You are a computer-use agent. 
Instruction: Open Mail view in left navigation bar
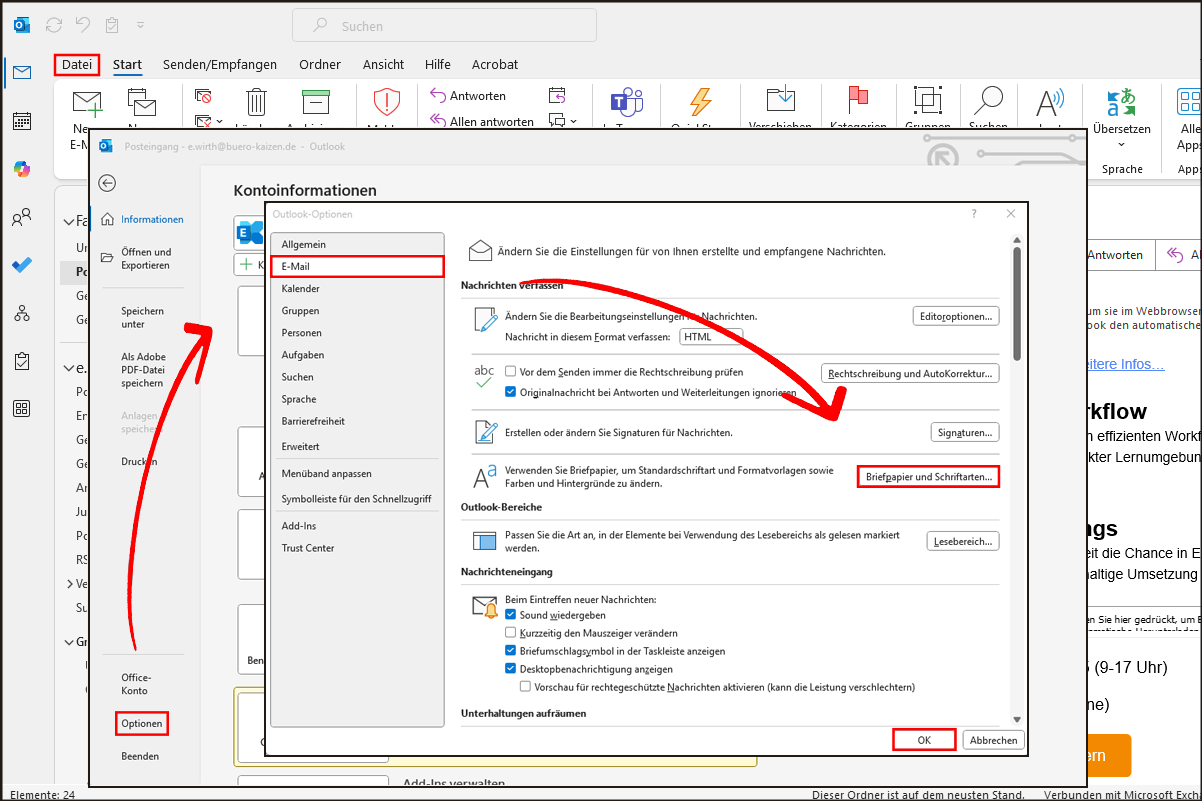[x=22, y=72]
